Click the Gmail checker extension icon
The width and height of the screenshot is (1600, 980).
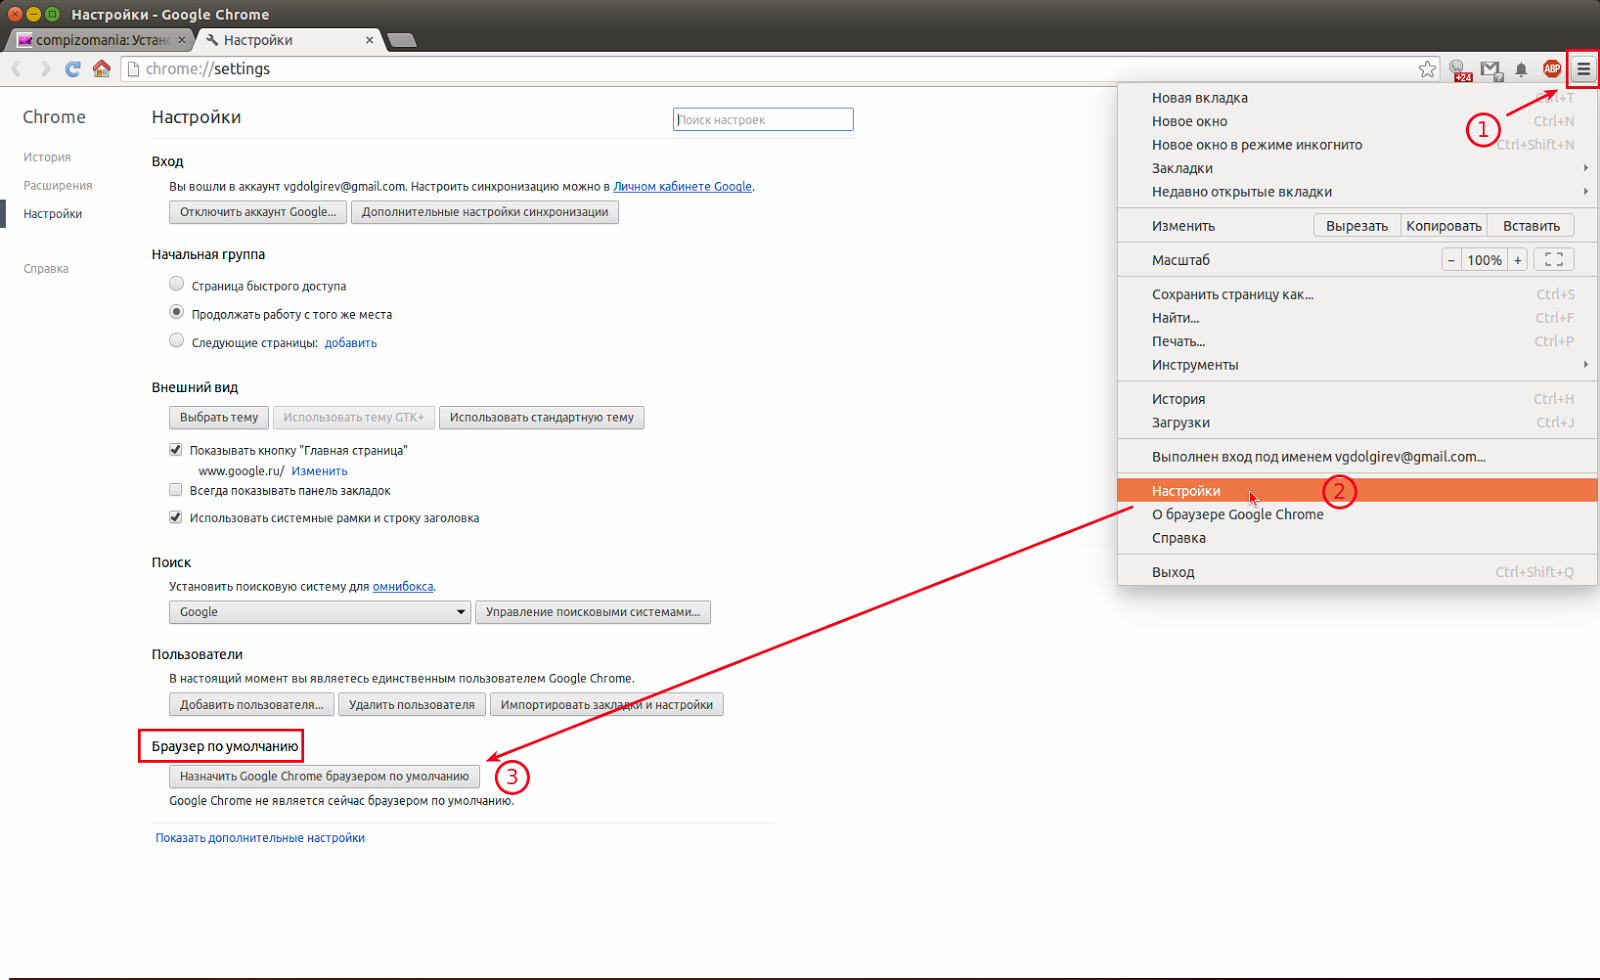tap(1491, 69)
